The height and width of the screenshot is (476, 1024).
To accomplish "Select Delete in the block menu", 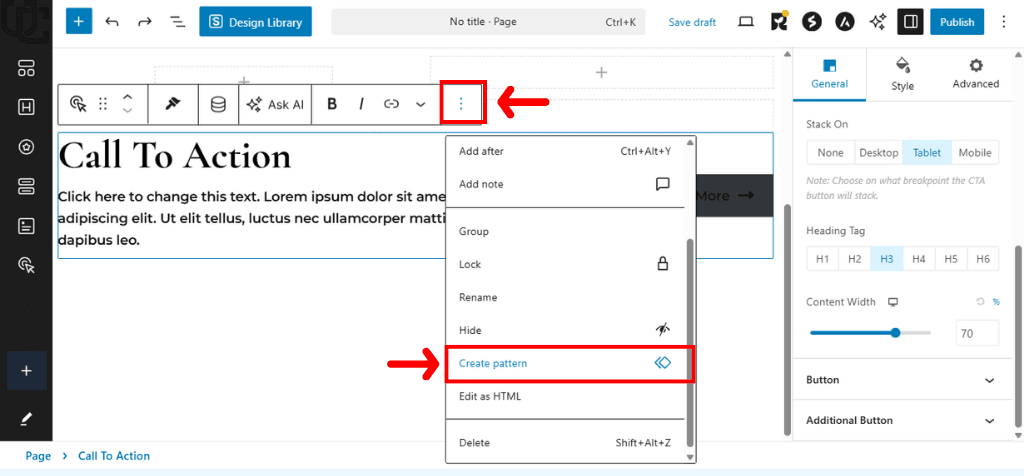I will pos(565,443).
